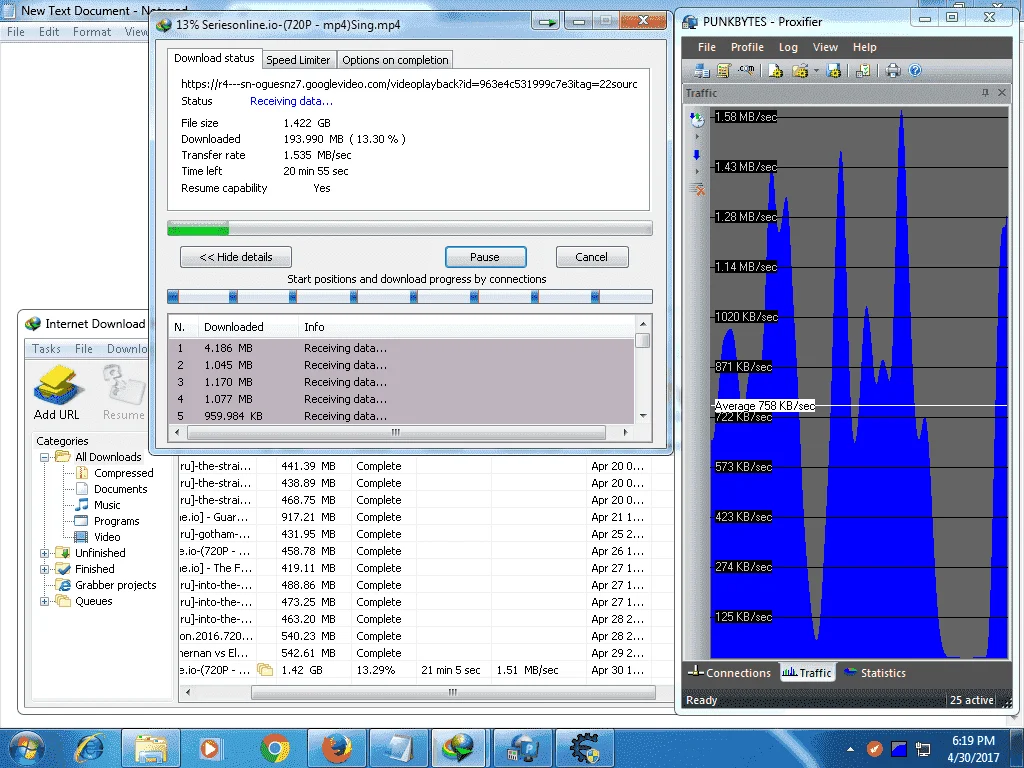
Task: Expand the Queues category node
Action: 44,601
